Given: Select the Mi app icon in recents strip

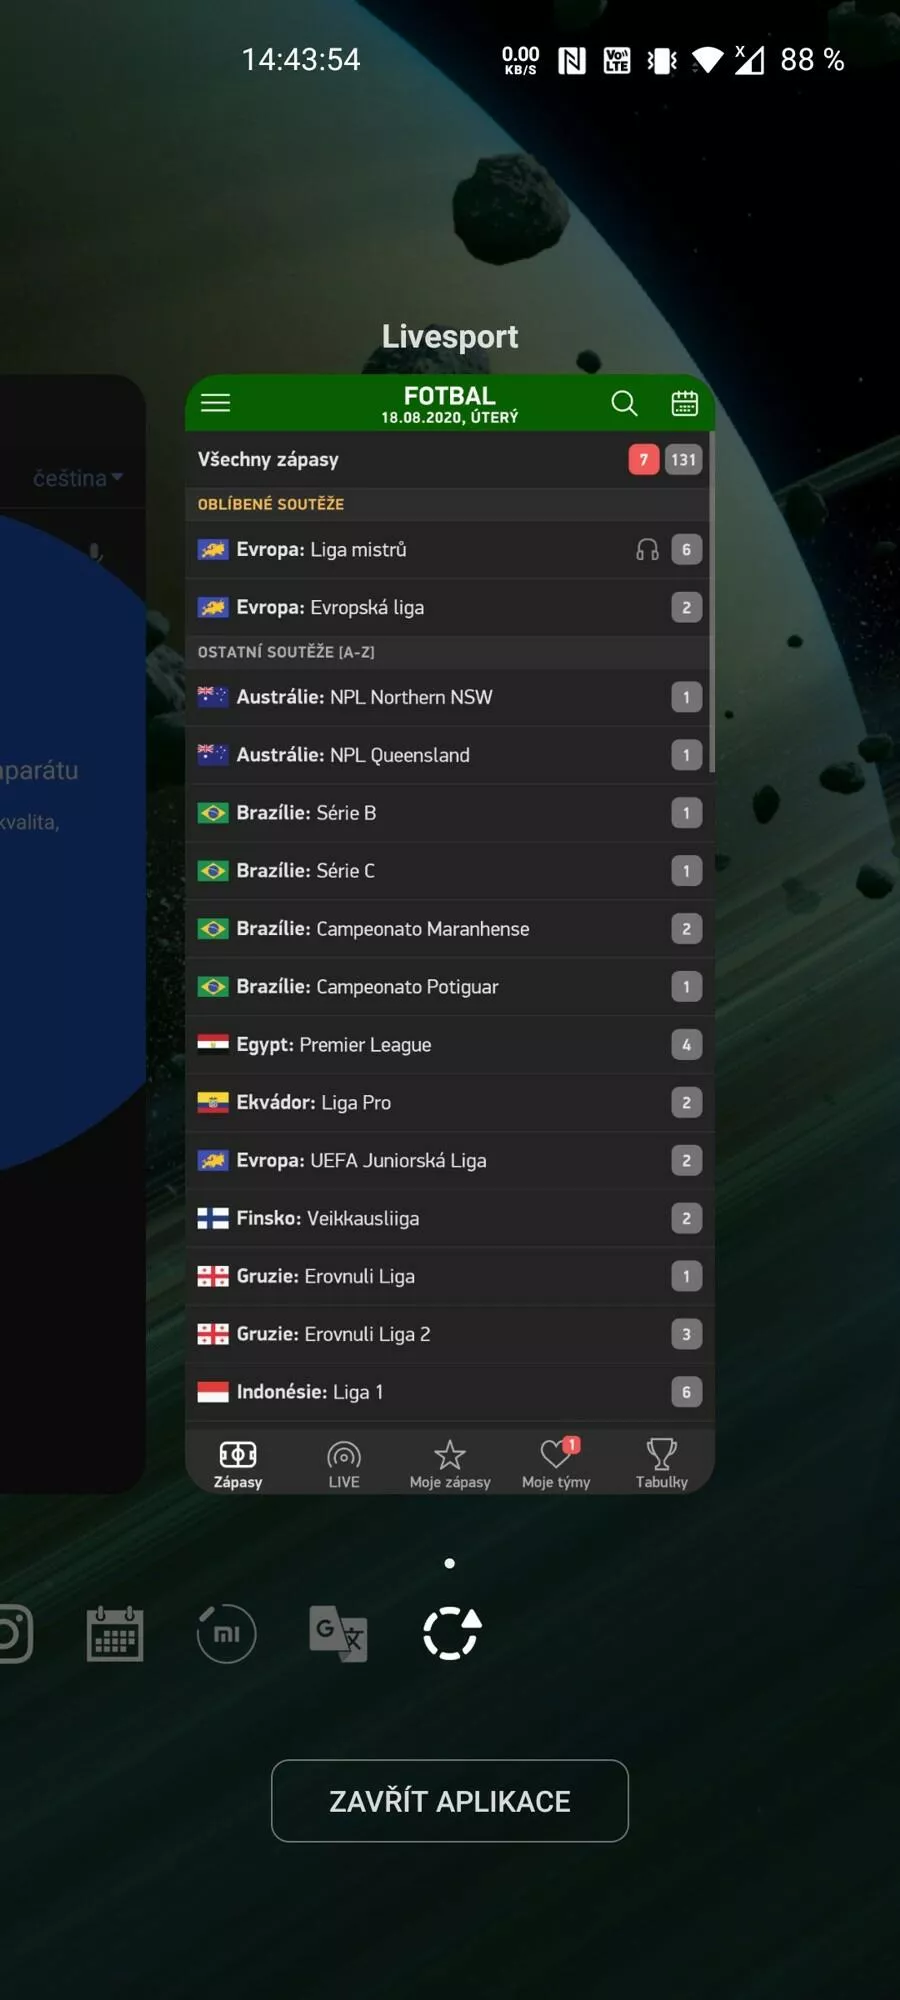Looking at the screenshot, I should tap(227, 1633).
